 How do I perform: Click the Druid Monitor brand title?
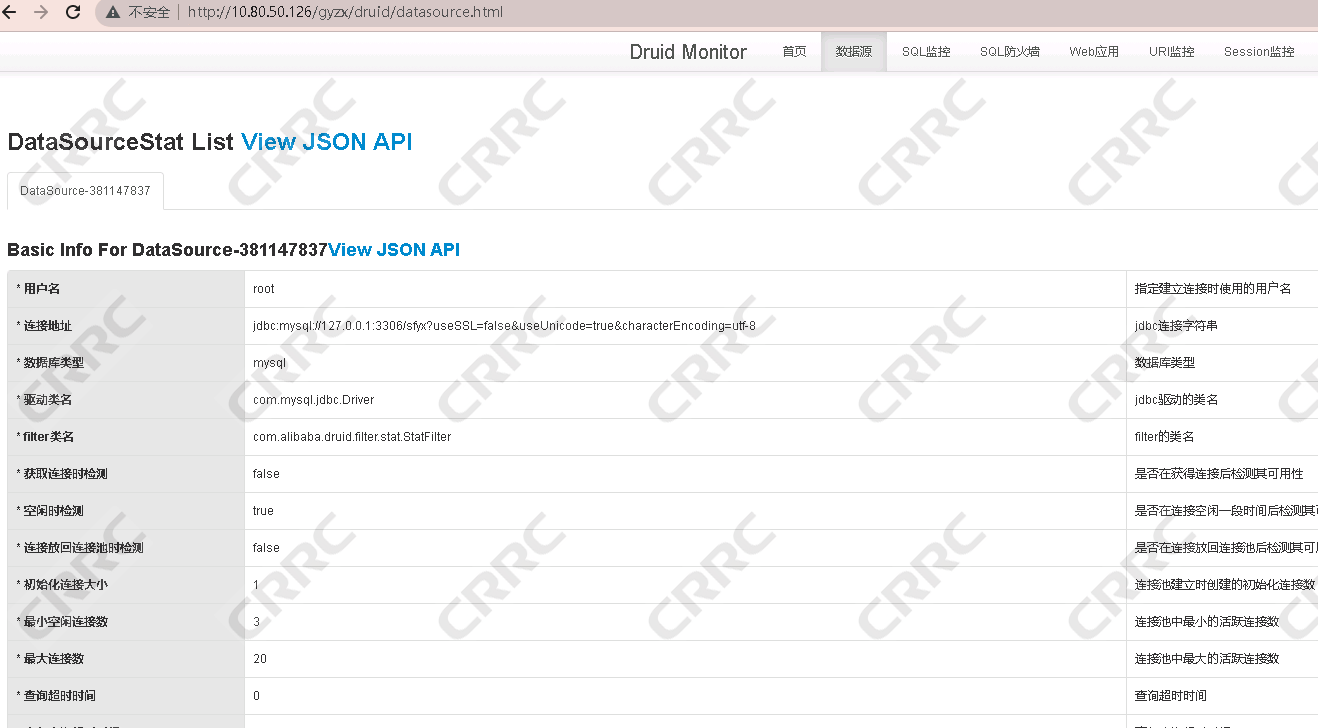(x=688, y=52)
